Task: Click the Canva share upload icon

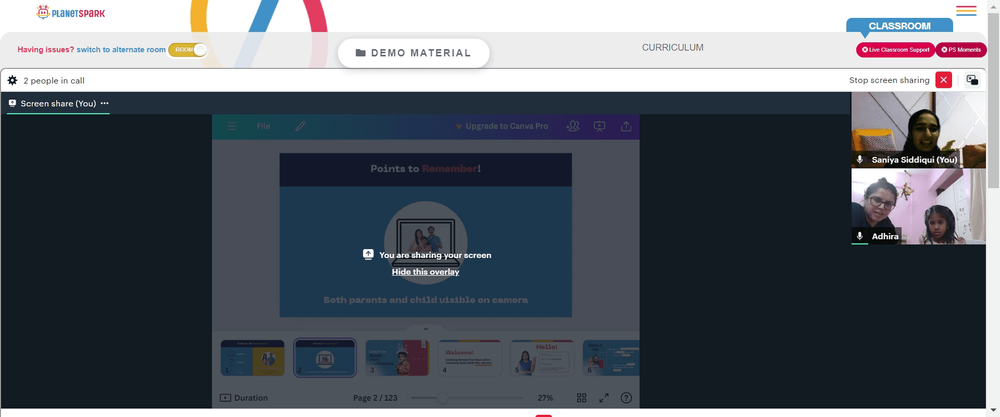Action: pyautogui.click(x=626, y=126)
